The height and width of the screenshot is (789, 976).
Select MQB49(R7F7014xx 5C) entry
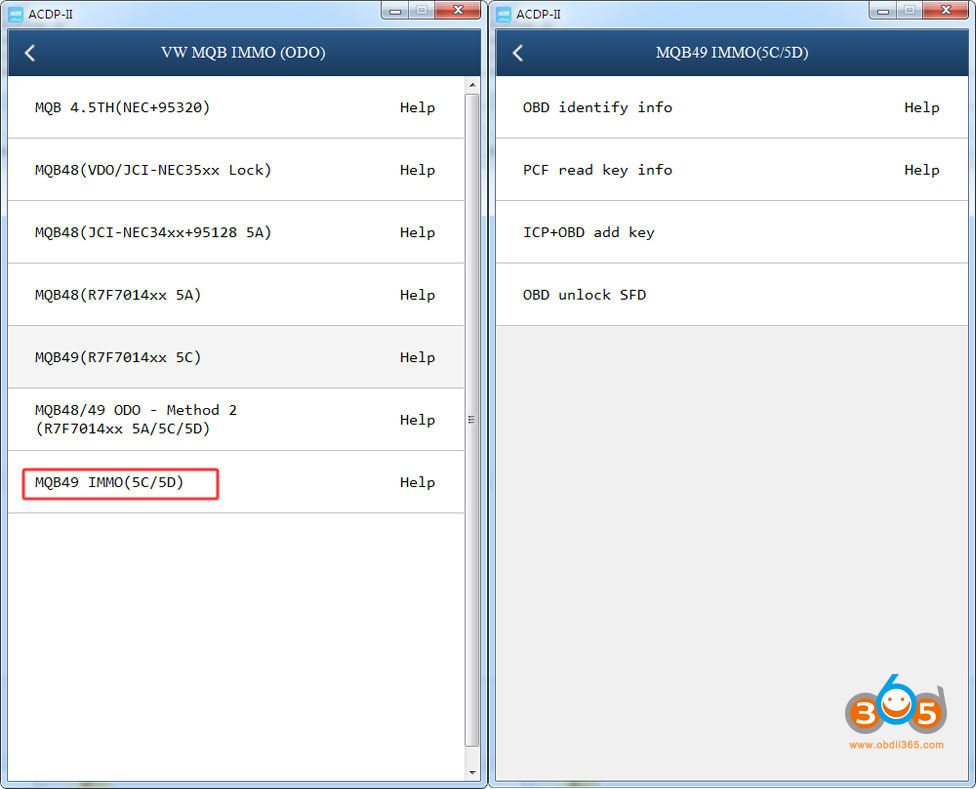[118, 357]
